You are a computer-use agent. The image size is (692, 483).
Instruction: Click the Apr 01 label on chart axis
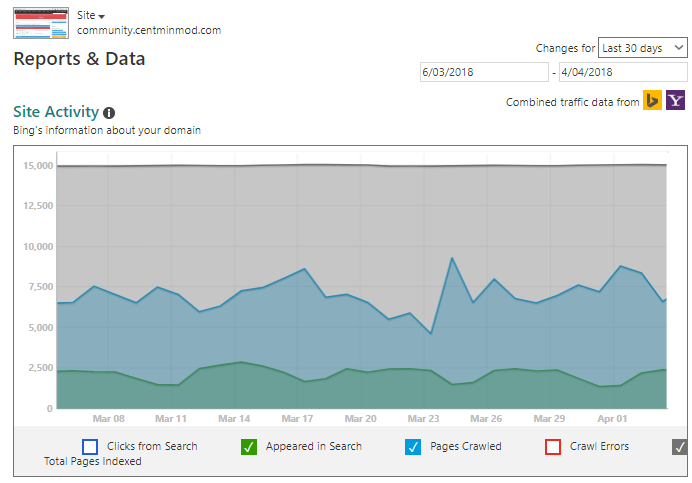[x=612, y=419]
